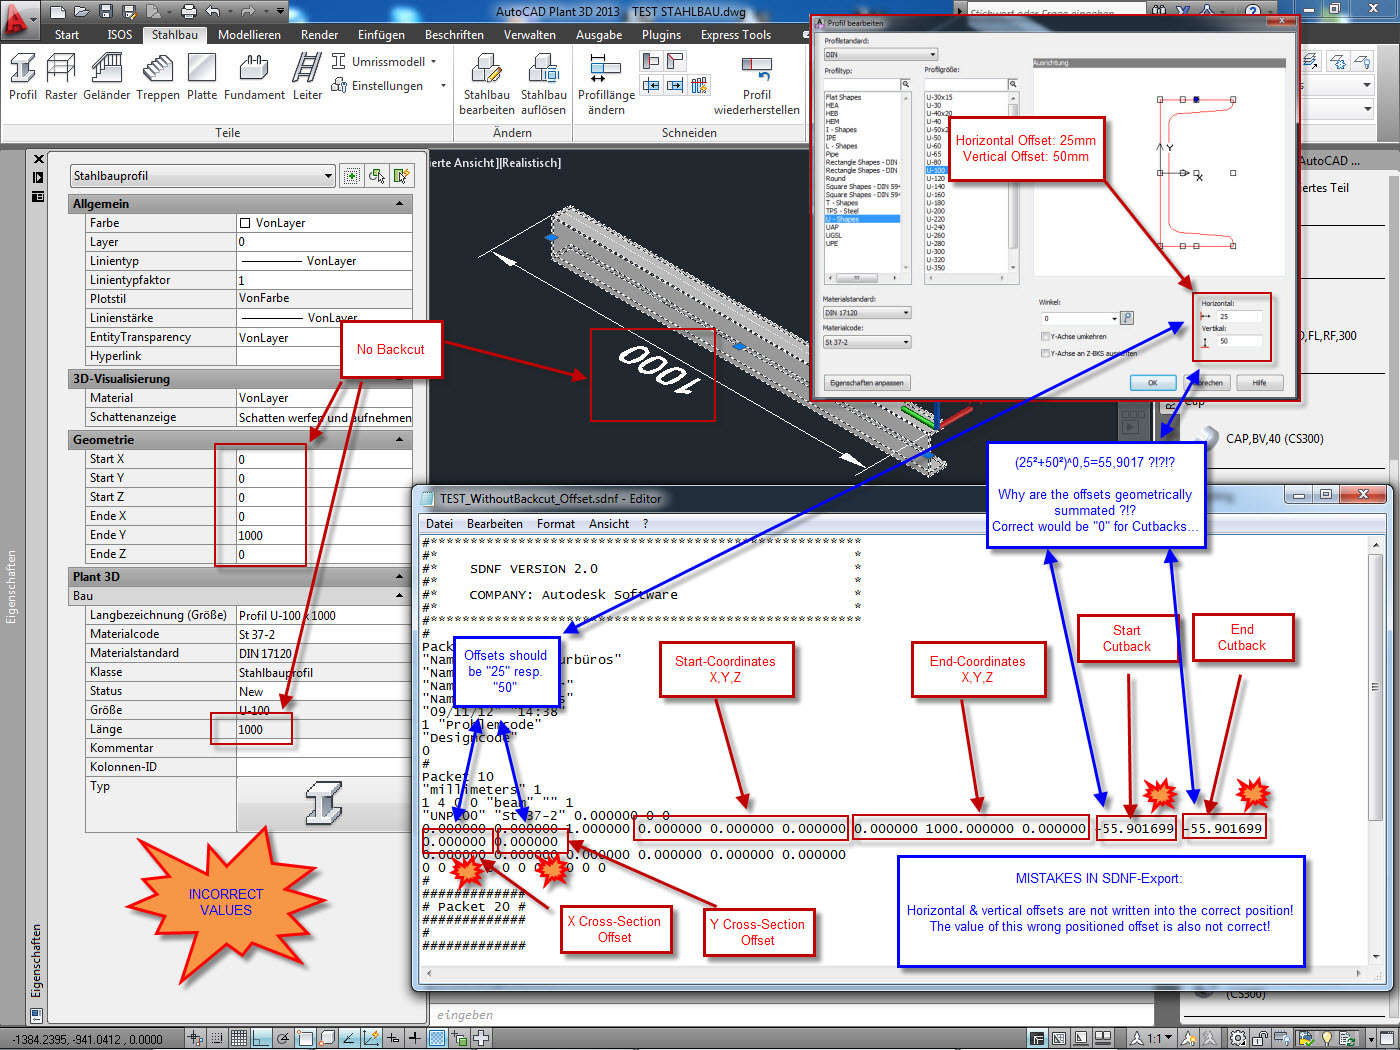
Task: Click Eigenschaften anpassen button
Action: [x=867, y=383]
